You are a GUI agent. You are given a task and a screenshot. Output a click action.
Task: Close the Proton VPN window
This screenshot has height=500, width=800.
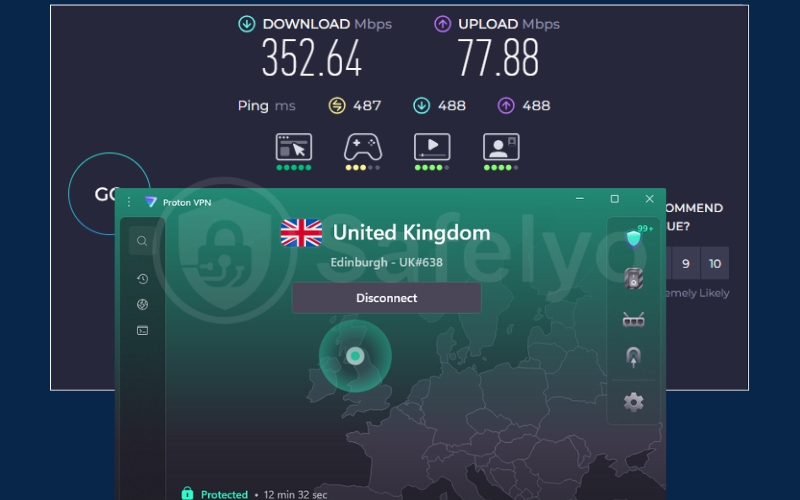click(x=649, y=198)
